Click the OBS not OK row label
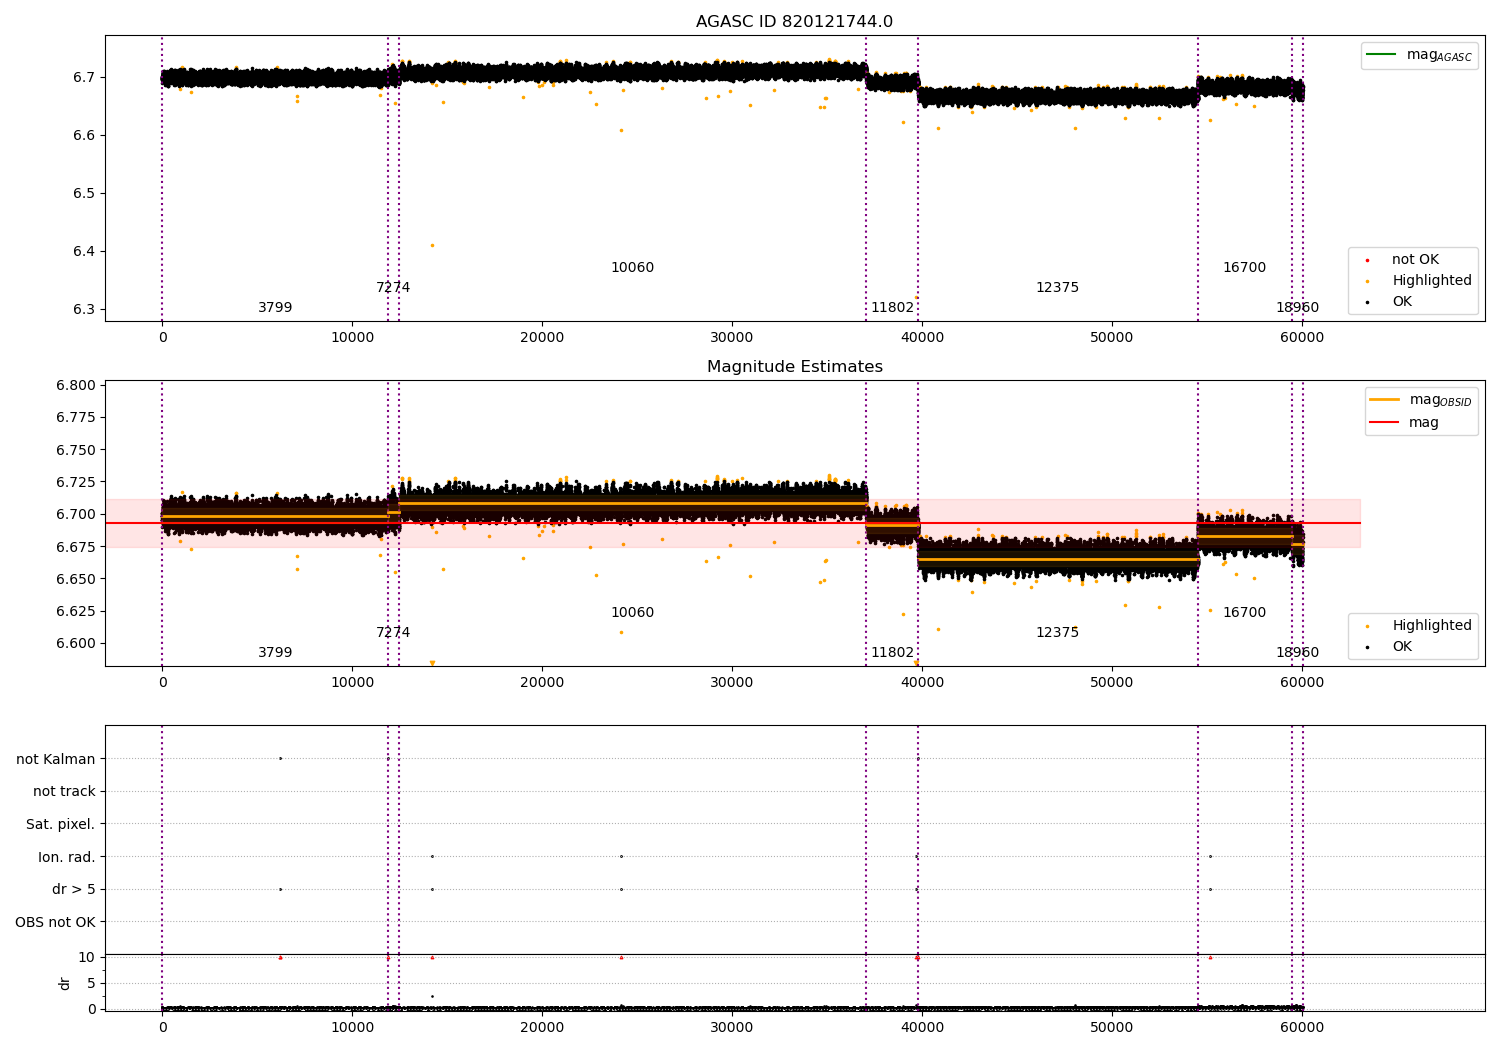The image size is (1500, 1050). click(x=55, y=922)
